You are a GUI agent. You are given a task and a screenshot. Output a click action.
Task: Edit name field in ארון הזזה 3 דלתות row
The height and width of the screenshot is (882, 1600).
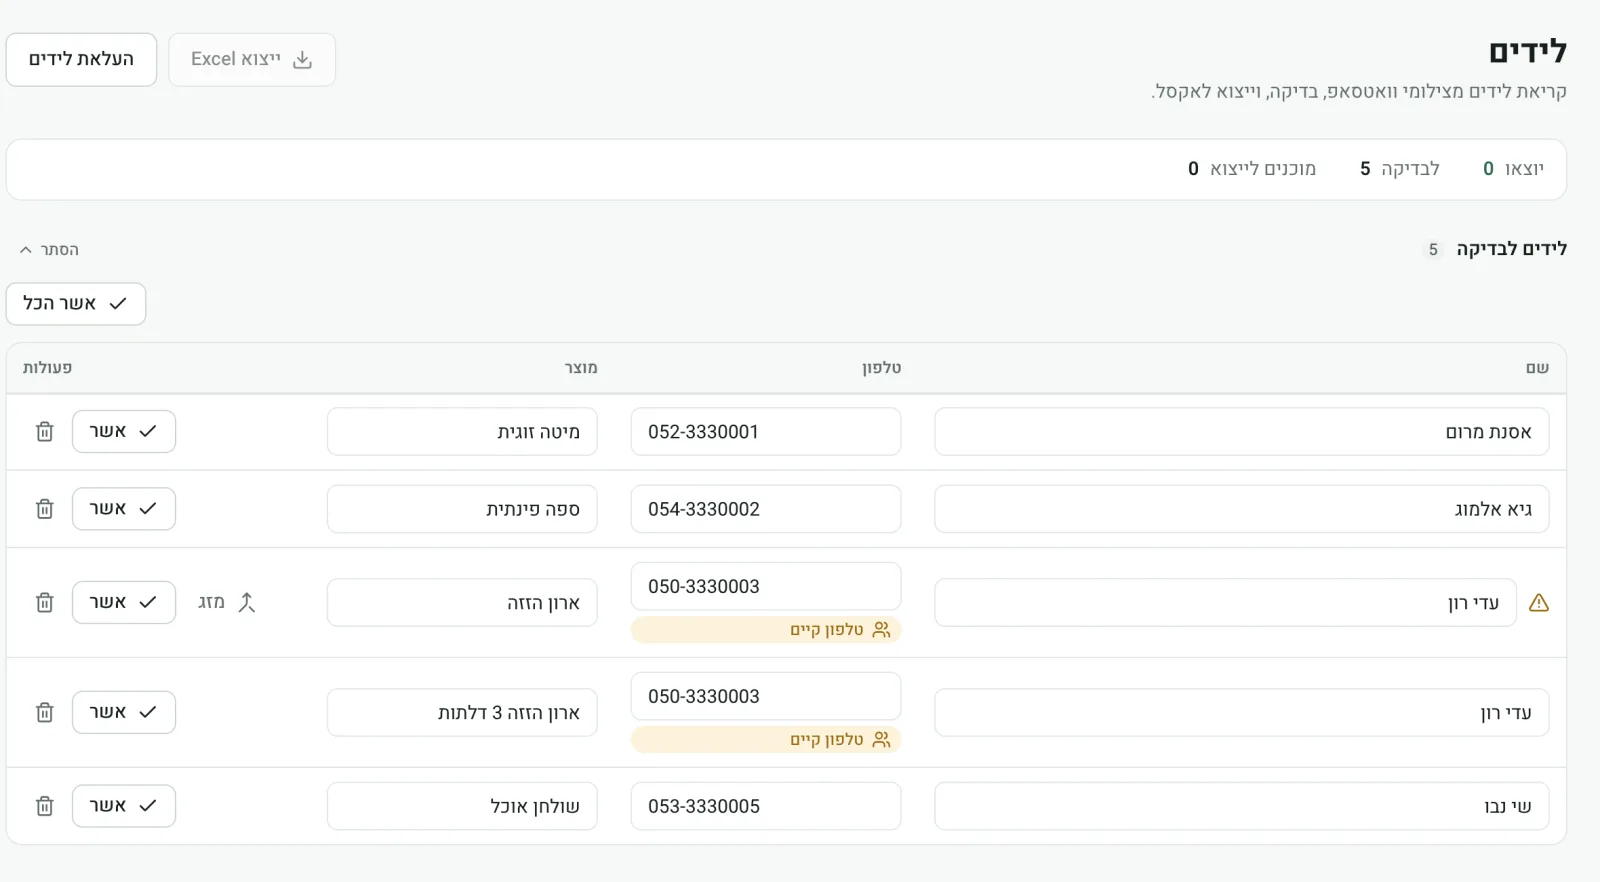(1242, 713)
